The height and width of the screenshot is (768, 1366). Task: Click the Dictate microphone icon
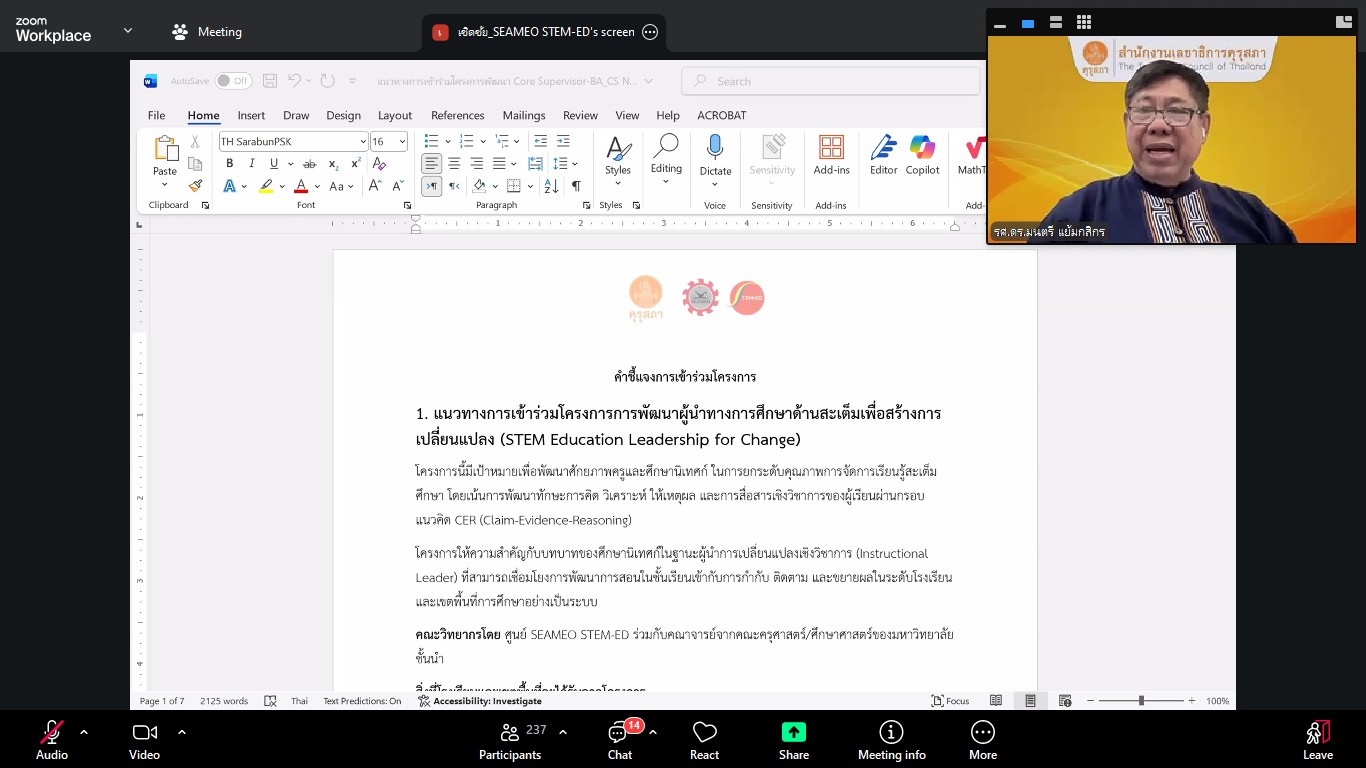coord(715,148)
